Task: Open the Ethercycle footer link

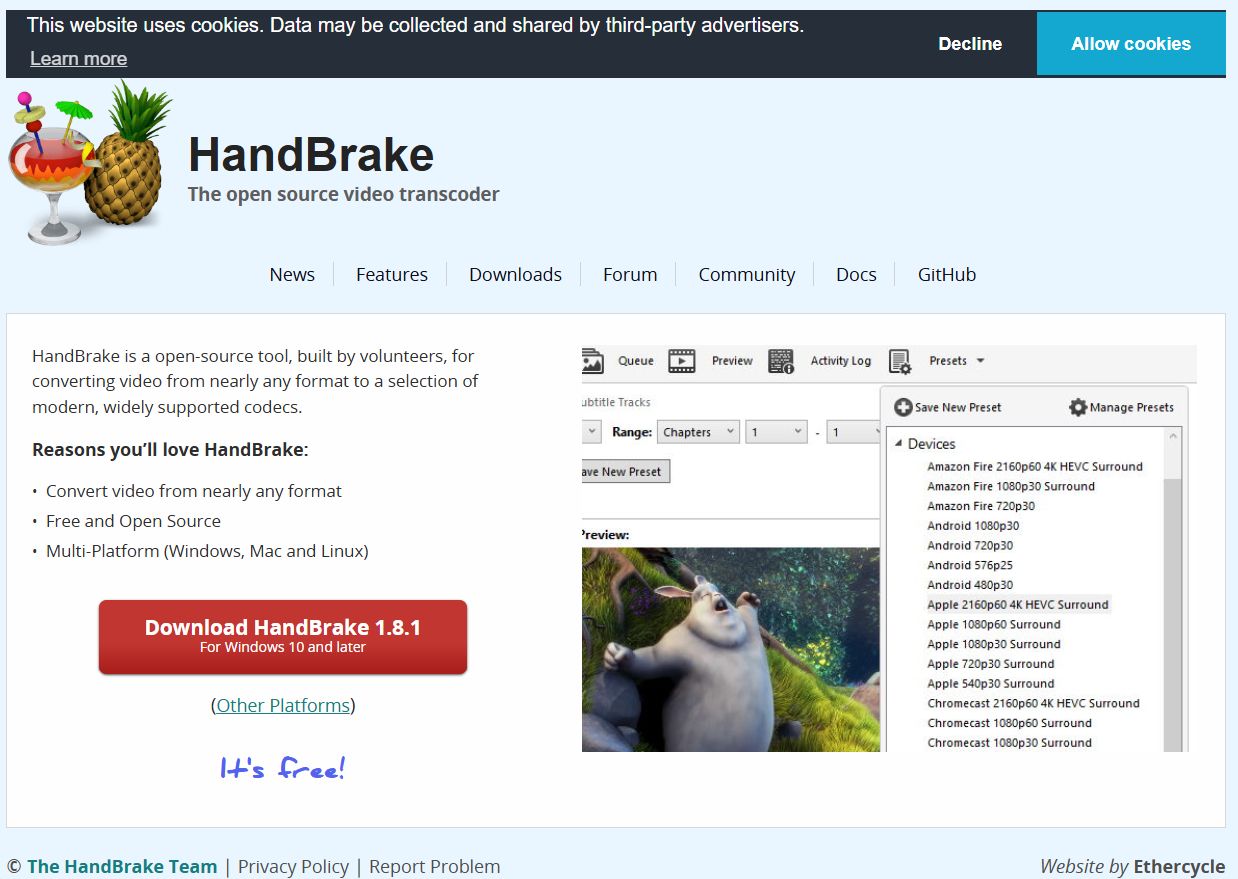Action: click(x=1179, y=867)
